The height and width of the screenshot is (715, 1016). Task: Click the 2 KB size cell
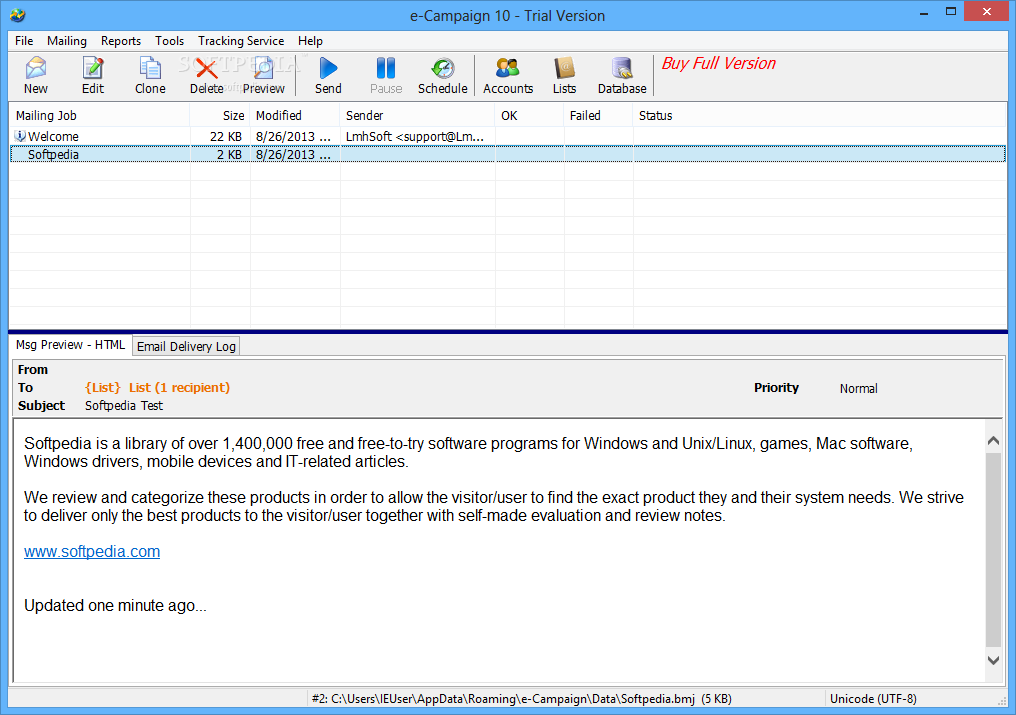coord(229,154)
